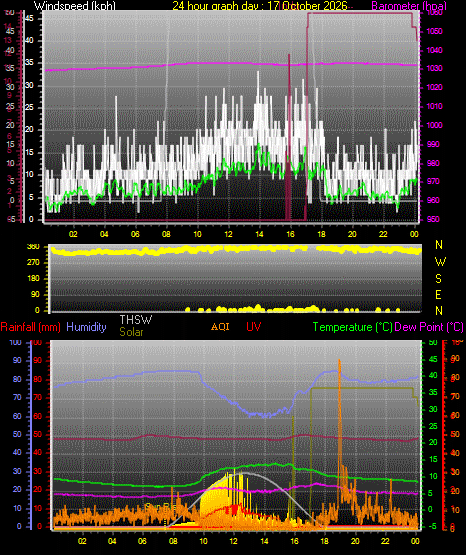This screenshot has height=555, width=466.
Task: Select the "AQI" legend label
Action: pos(220,326)
